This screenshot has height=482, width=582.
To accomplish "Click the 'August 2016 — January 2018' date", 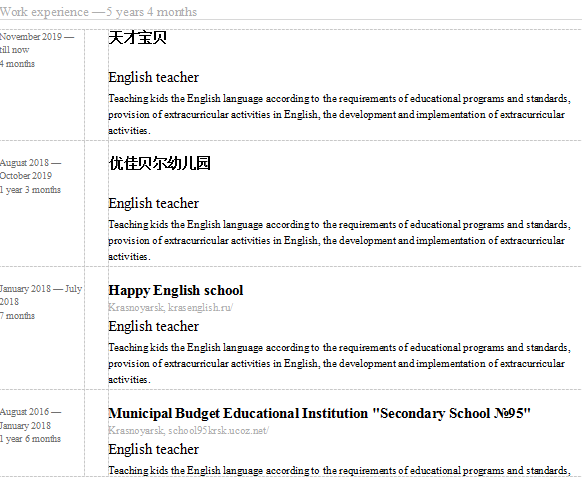I will pos(30,418).
